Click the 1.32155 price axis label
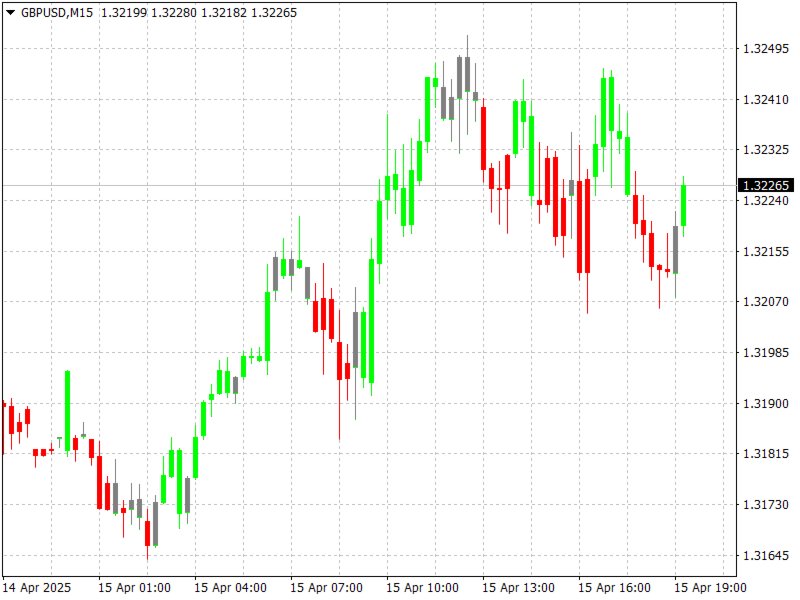The width and height of the screenshot is (800, 600). pyautogui.click(x=765, y=252)
